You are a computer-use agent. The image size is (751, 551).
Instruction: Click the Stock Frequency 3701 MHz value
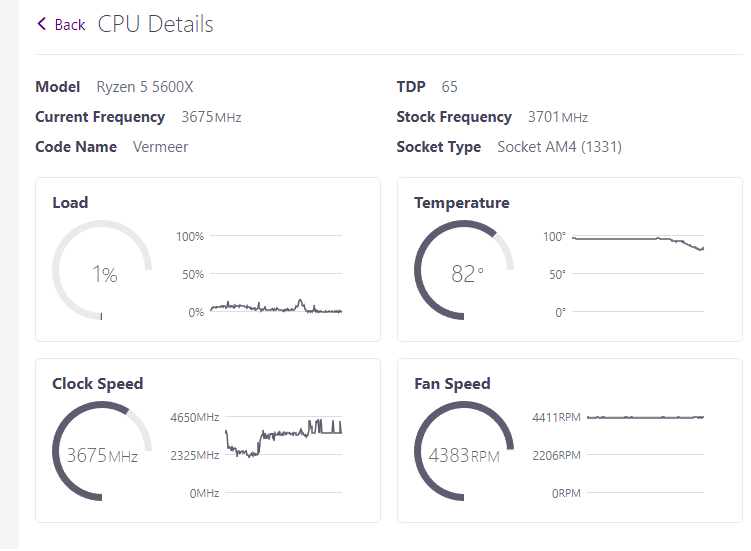[x=557, y=117]
